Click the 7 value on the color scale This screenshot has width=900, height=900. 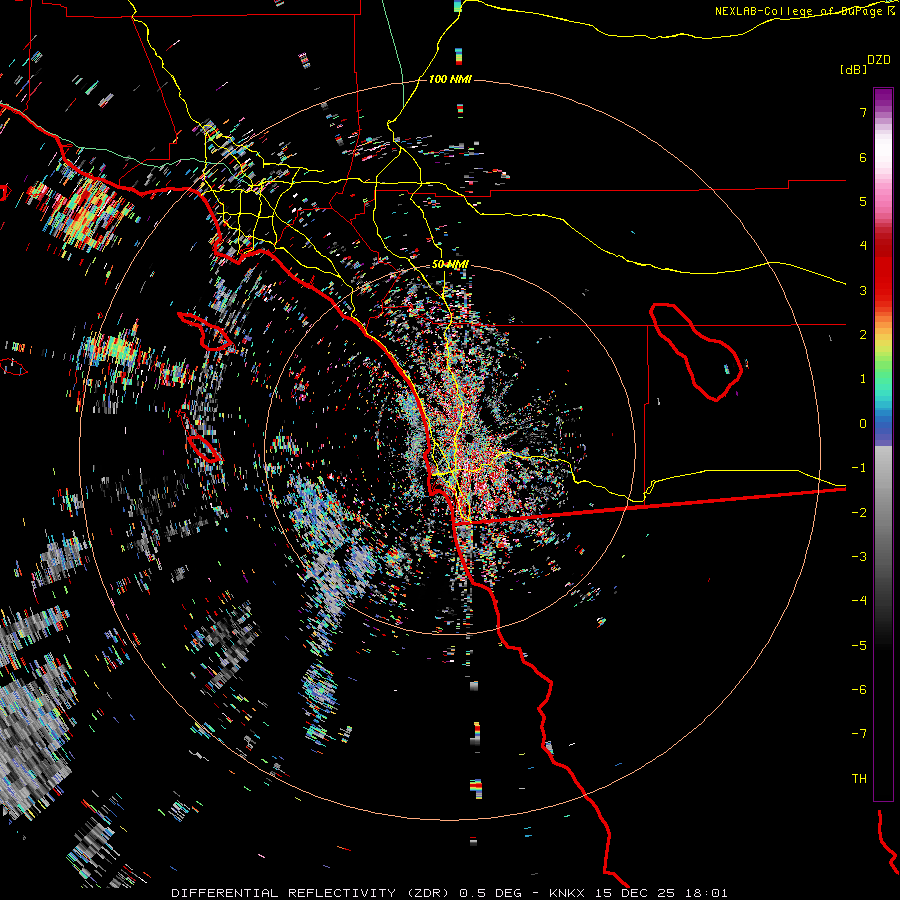click(863, 112)
